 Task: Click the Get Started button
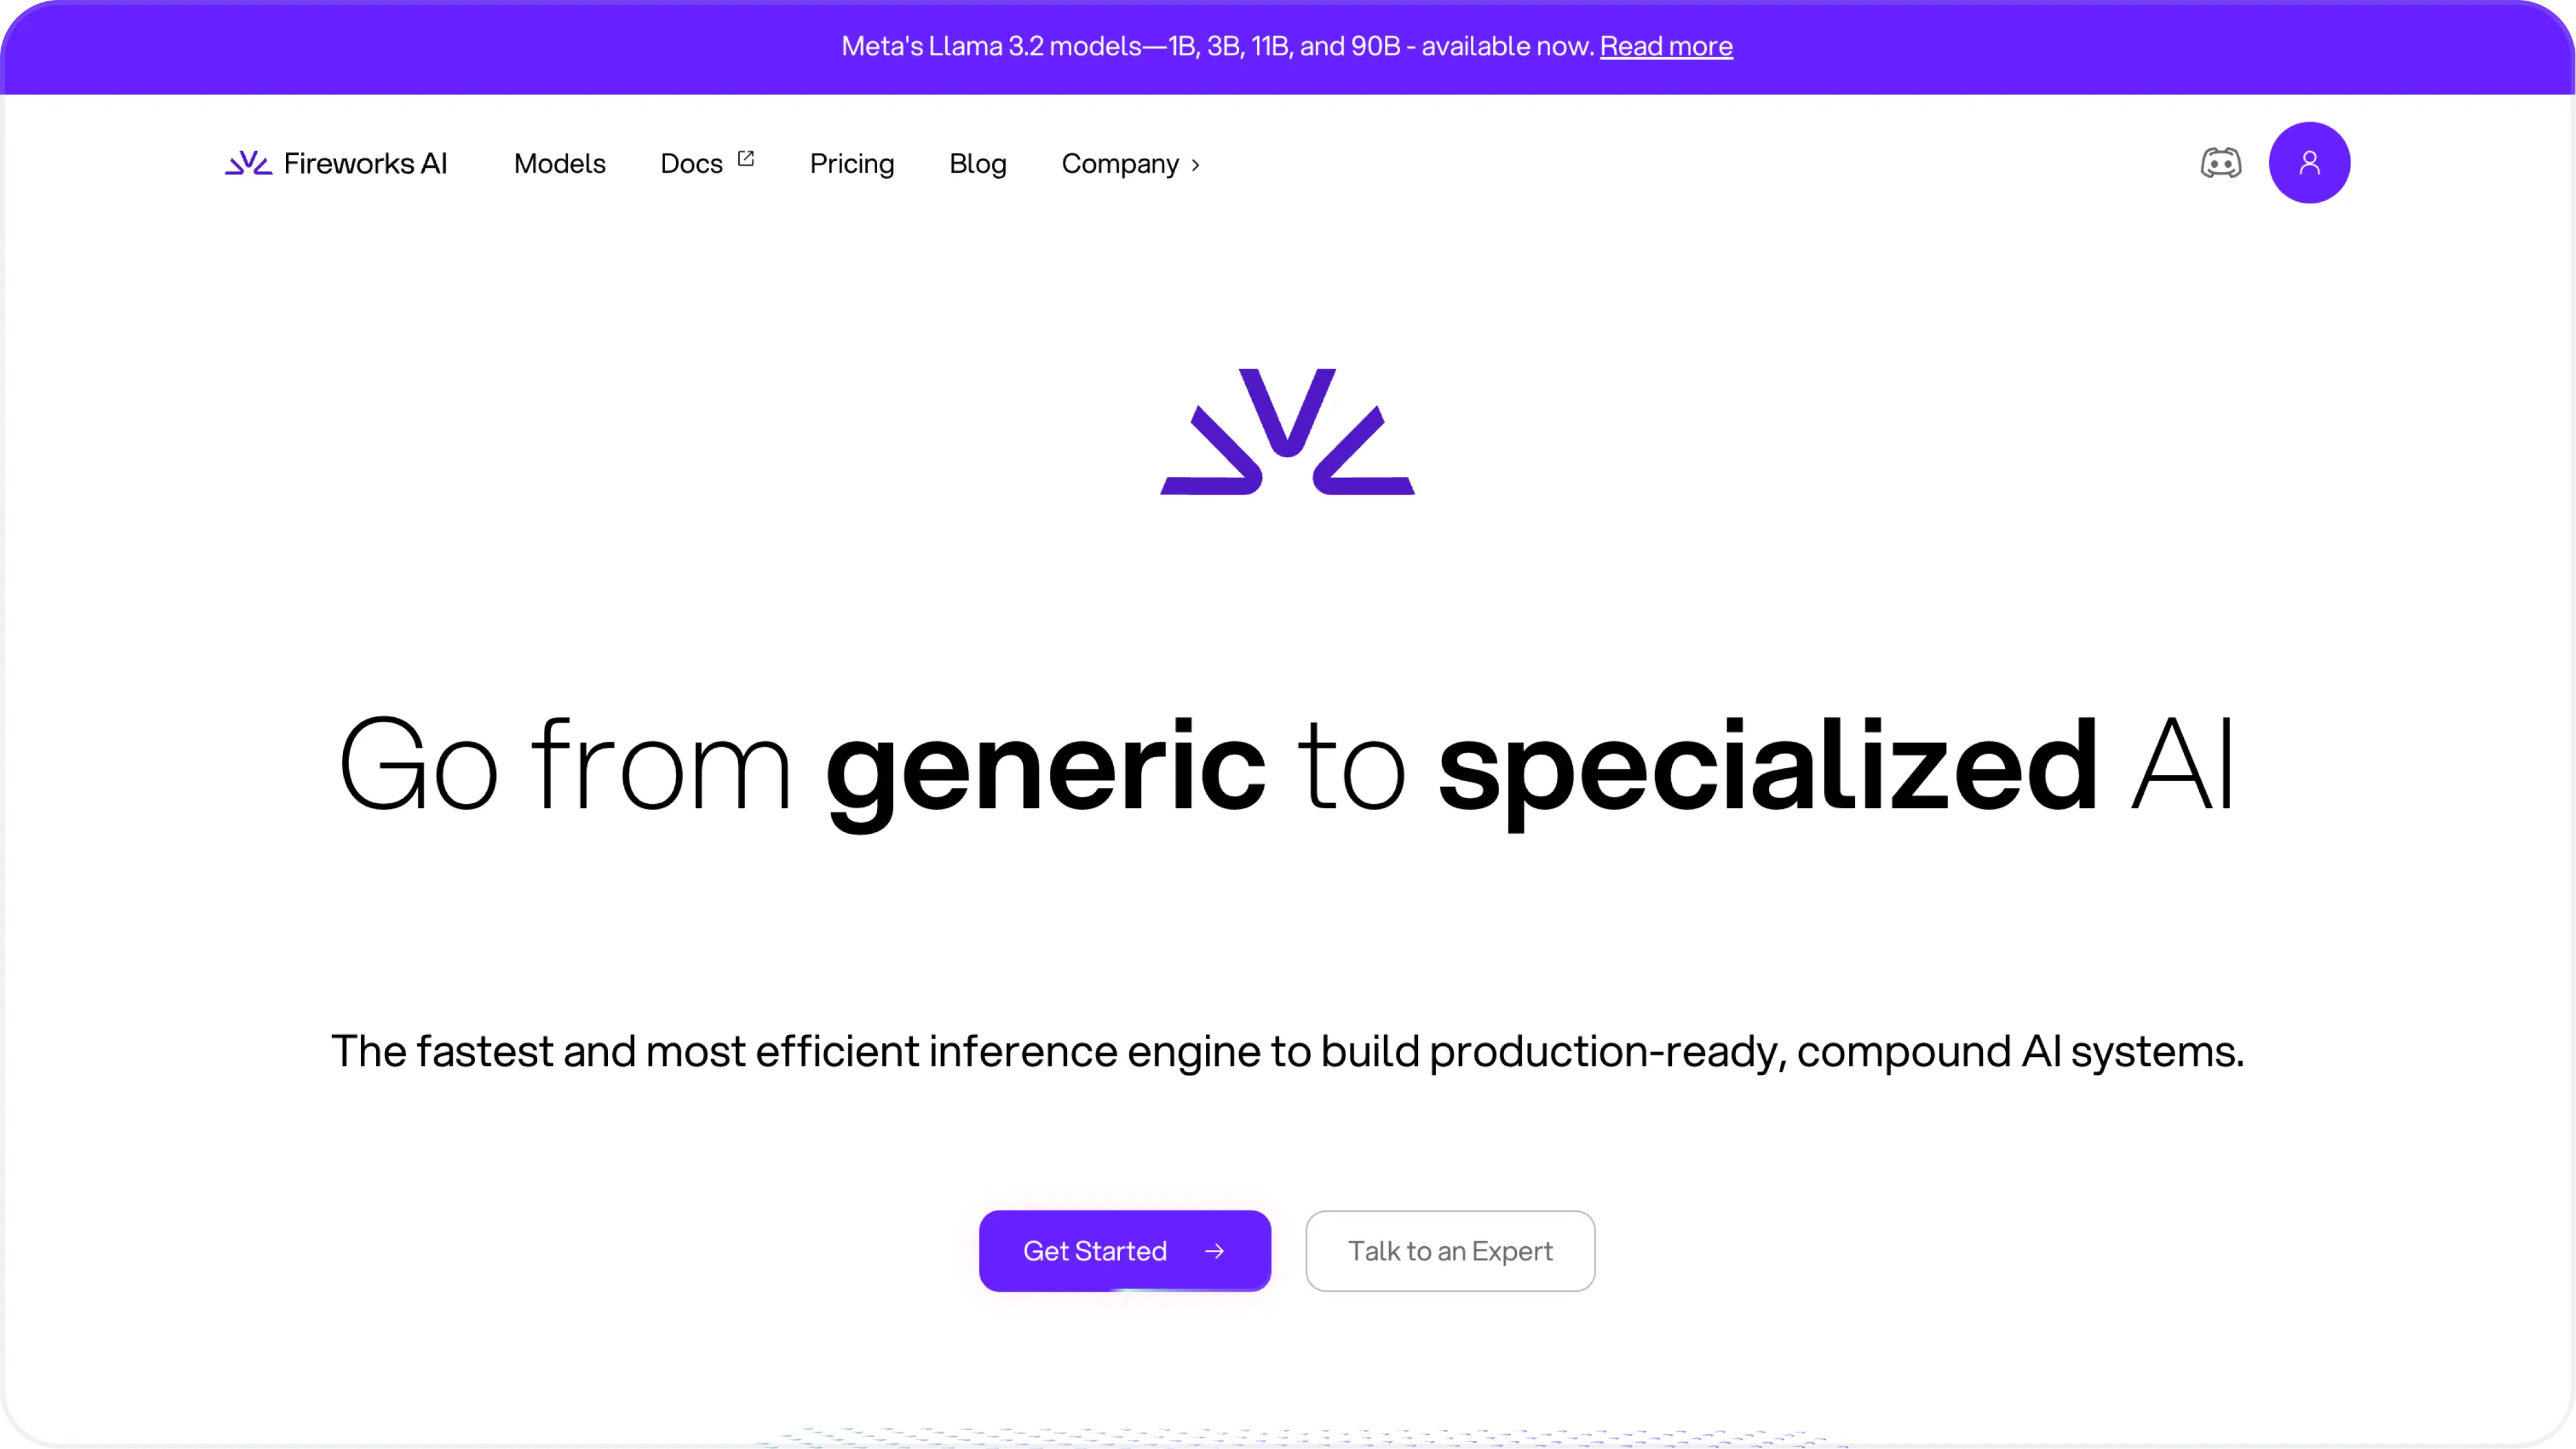click(x=1125, y=1251)
